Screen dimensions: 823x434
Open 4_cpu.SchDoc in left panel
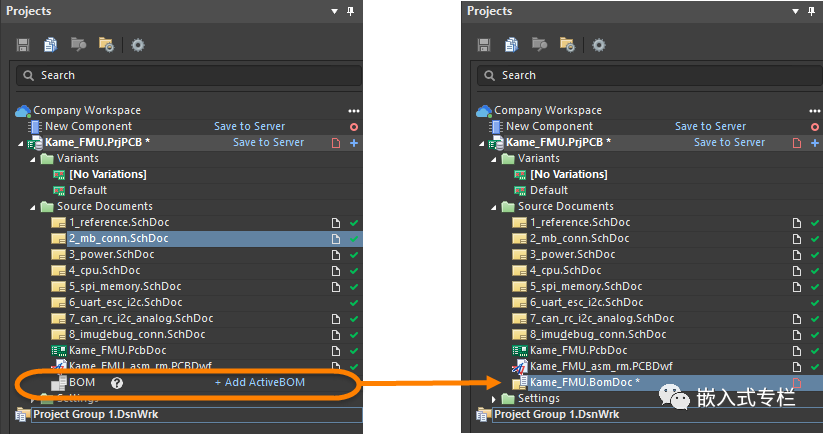coord(104,270)
